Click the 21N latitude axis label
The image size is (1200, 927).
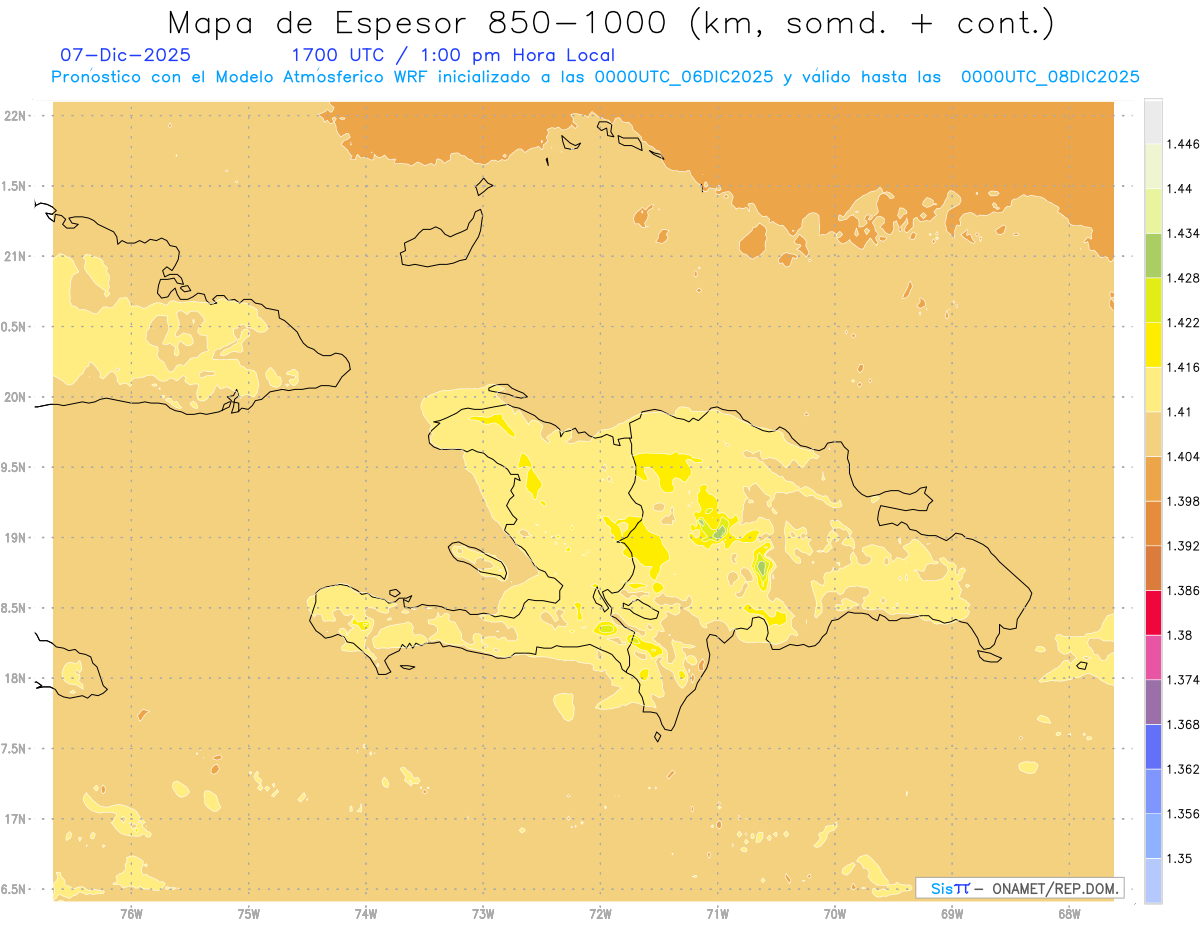pos(16,257)
